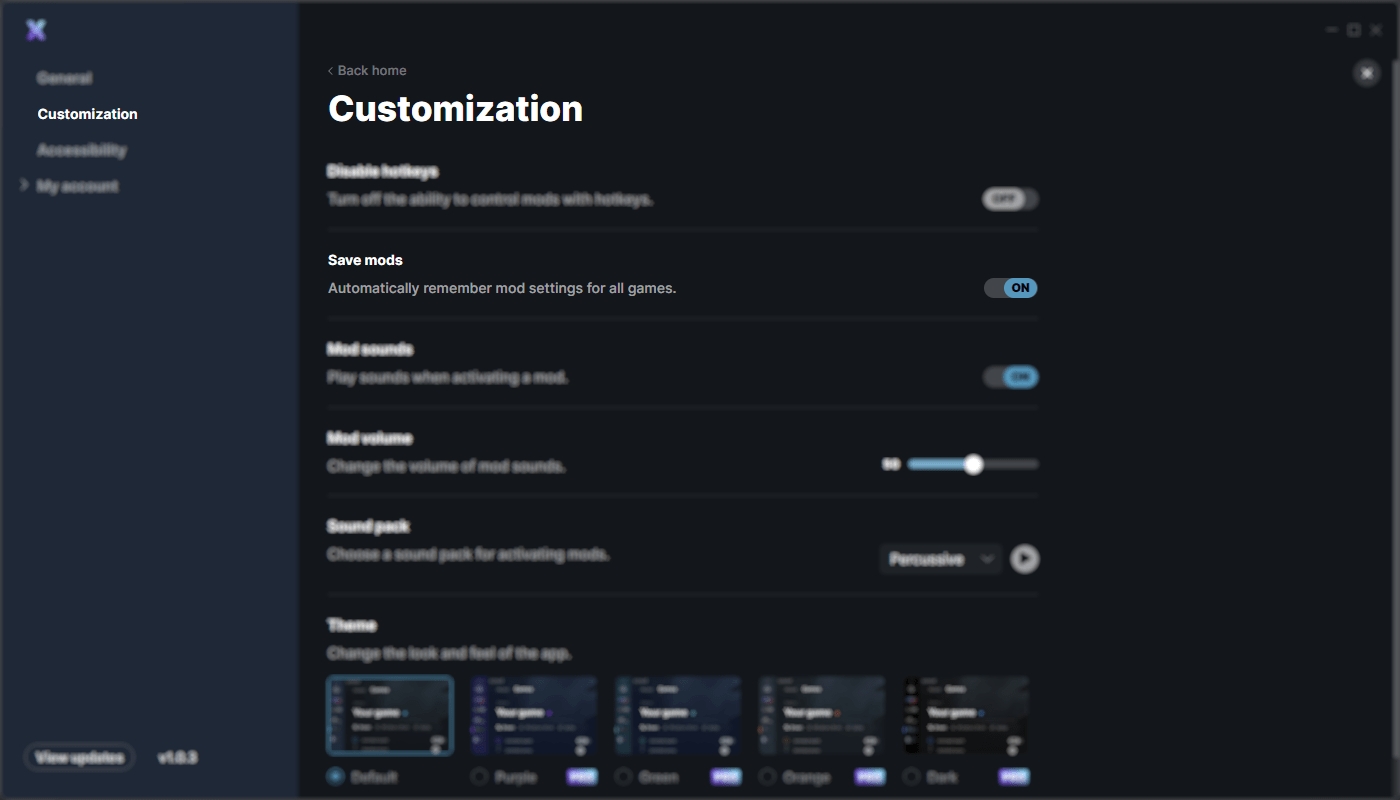This screenshot has width=1400, height=800.
Task: Go to the Accessibility settings page
Action: [x=82, y=150]
